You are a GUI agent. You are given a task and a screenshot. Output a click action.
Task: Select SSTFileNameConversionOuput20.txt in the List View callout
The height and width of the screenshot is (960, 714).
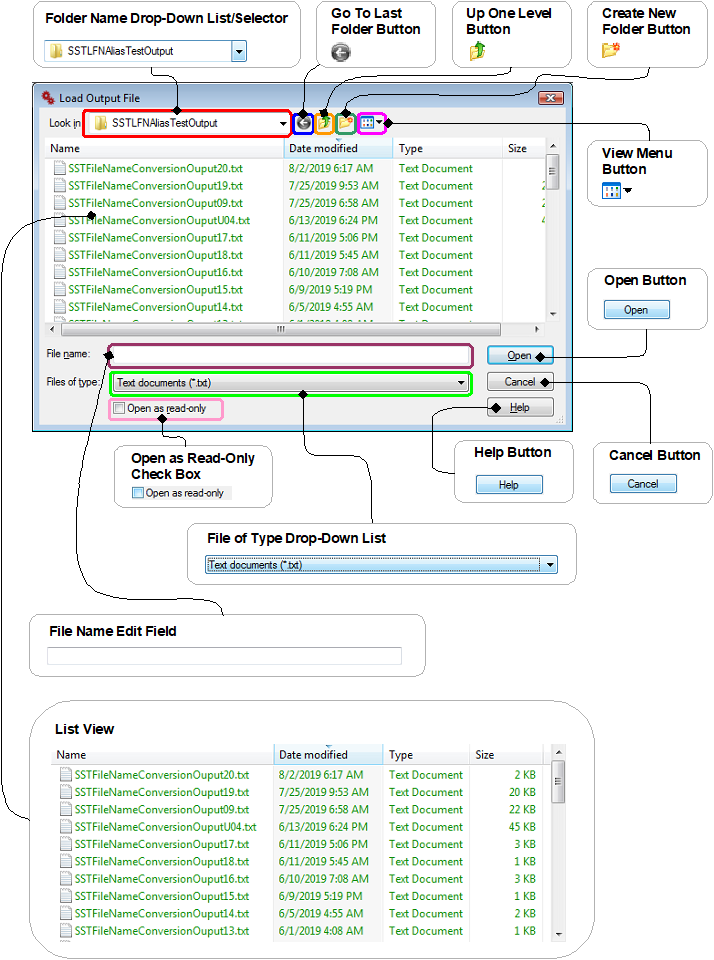162,774
